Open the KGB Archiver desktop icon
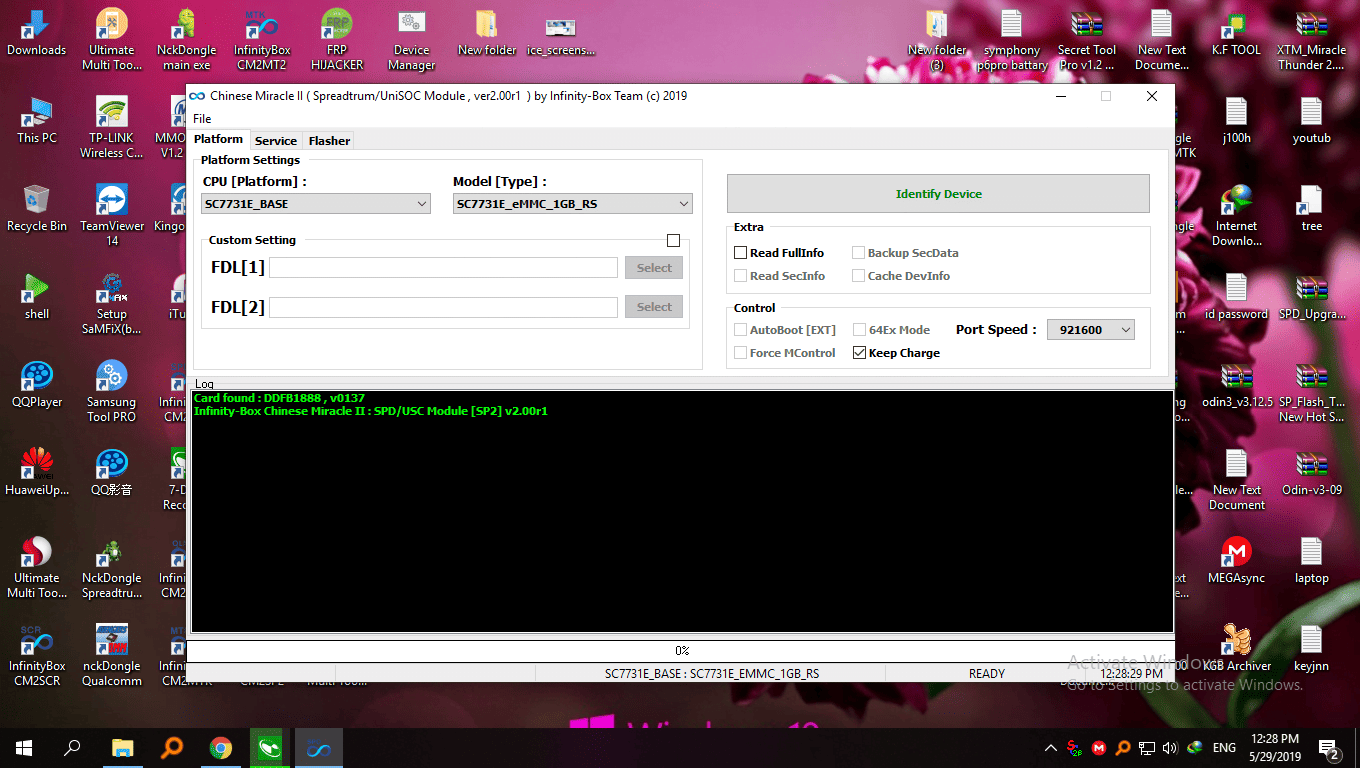The image size is (1360, 768). coord(1236,641)
